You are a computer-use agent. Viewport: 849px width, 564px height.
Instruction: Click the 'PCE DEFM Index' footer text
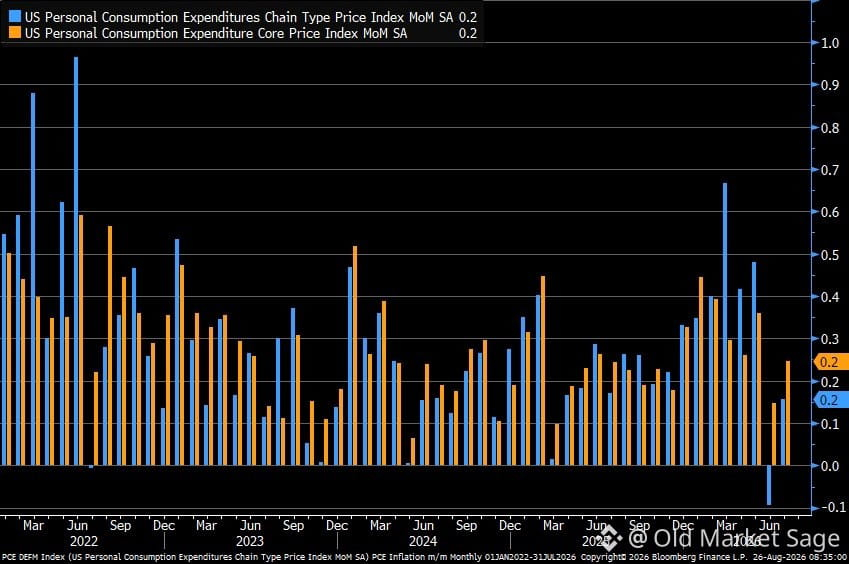[34, 557]
